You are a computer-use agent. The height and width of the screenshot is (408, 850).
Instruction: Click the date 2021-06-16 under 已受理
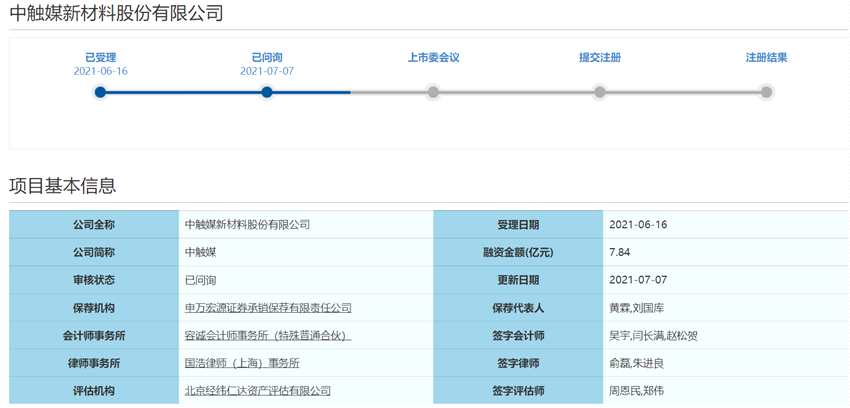(x=101, y=72)
